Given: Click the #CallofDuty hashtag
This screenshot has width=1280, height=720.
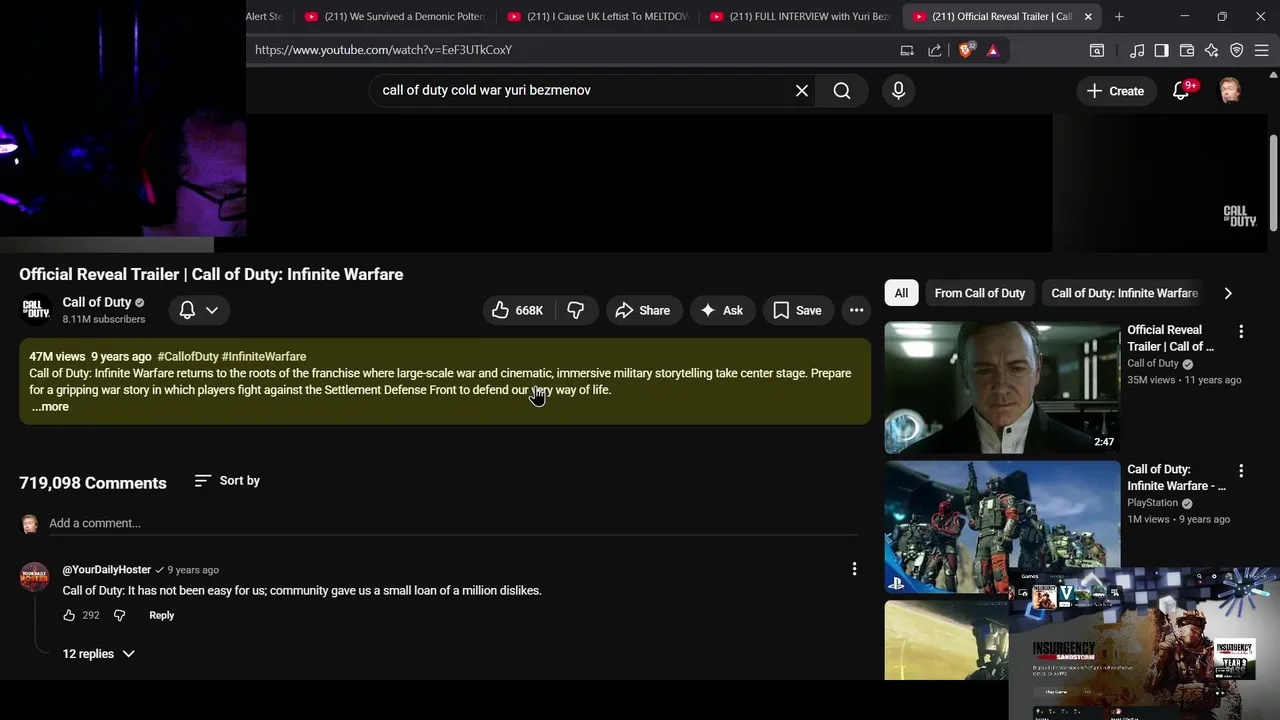Looking at the screenshot, I should click(187, 357).
